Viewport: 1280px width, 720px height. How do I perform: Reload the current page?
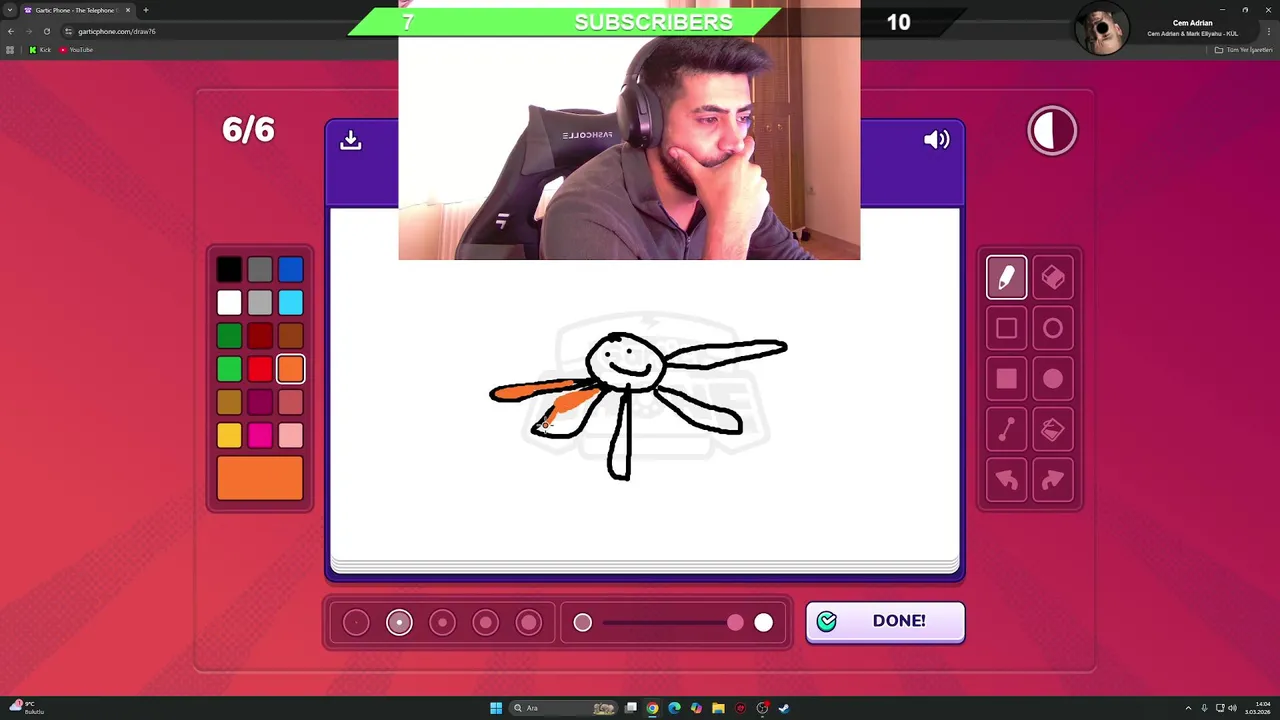click(x=46, y=31)
